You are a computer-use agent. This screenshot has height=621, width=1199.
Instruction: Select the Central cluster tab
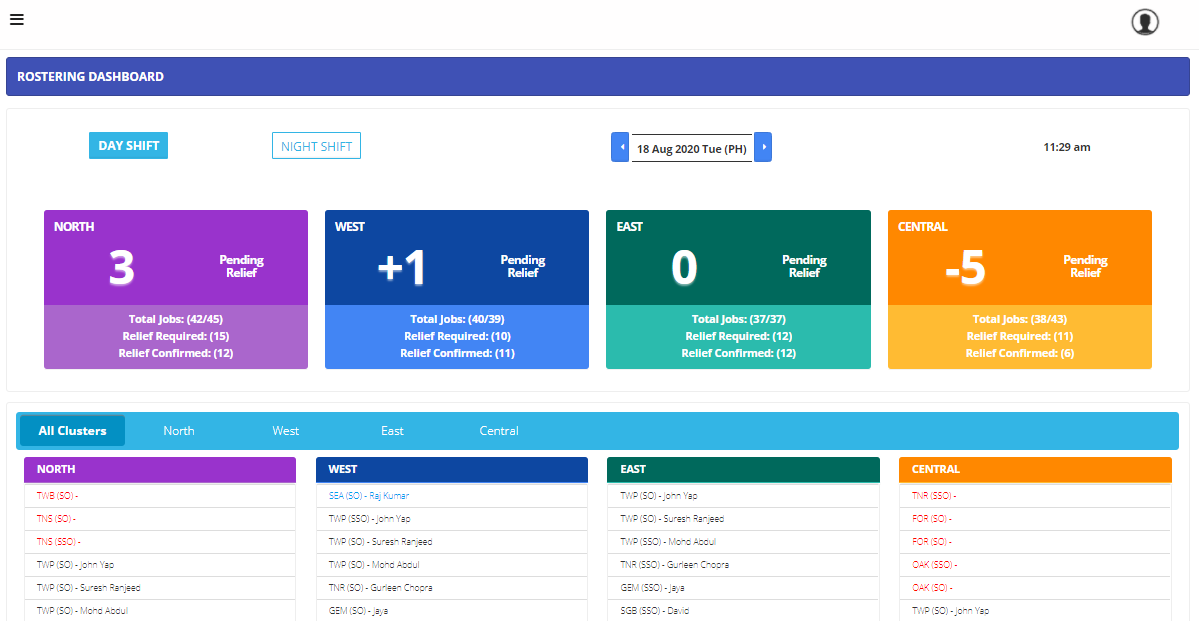pos(498,430)
